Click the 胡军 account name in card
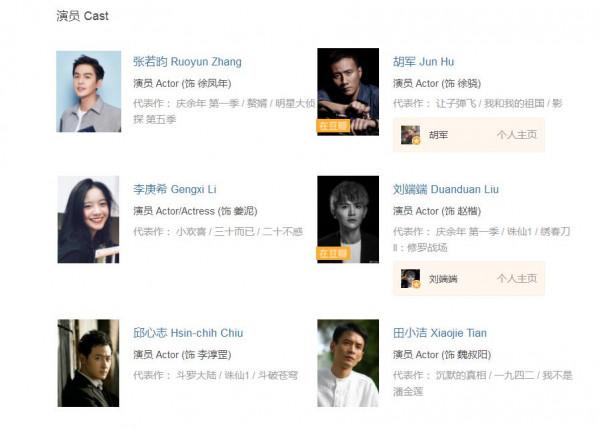This screenshot has height=429, width=600. (439, 135)
